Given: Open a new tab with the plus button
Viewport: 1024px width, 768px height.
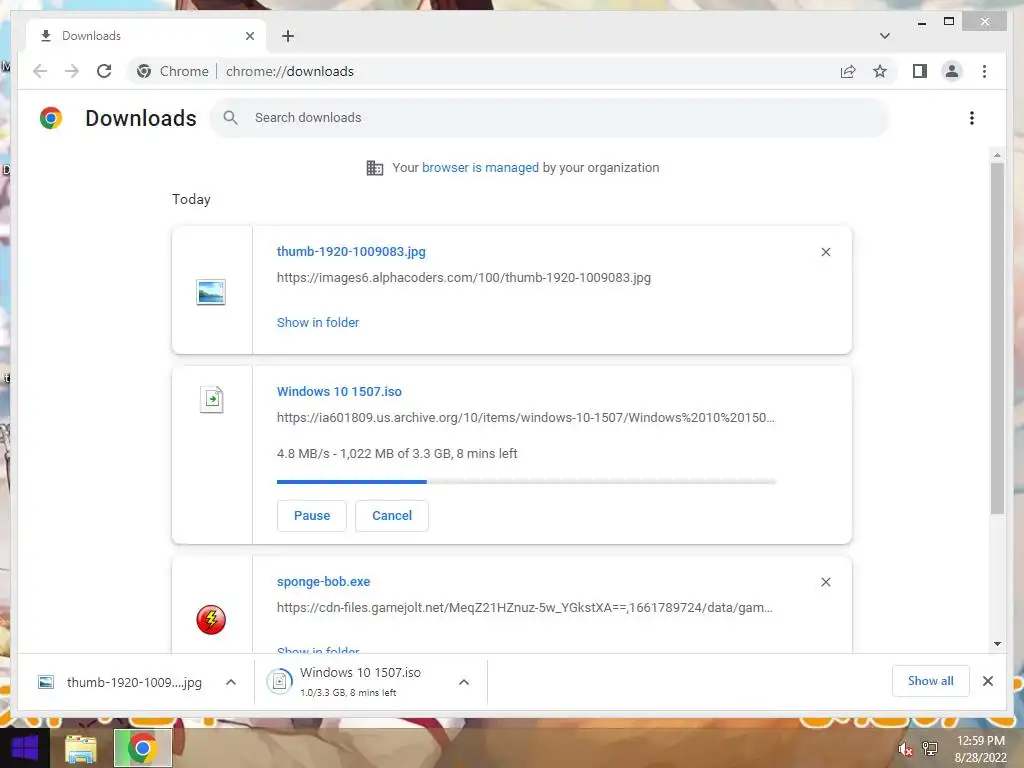Looking at the screenshot, I should click(288, 36).
